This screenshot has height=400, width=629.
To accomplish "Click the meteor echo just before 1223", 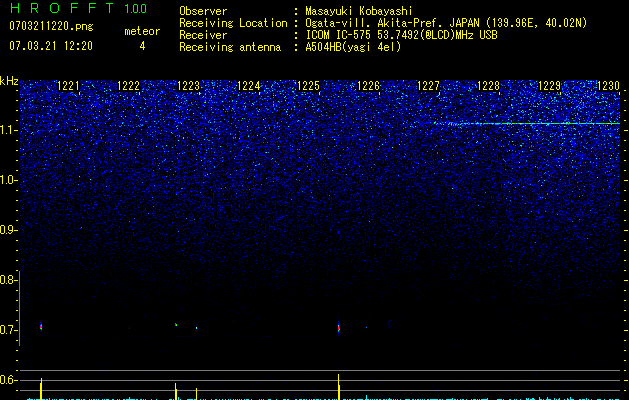I will click(x=176, y=324).
